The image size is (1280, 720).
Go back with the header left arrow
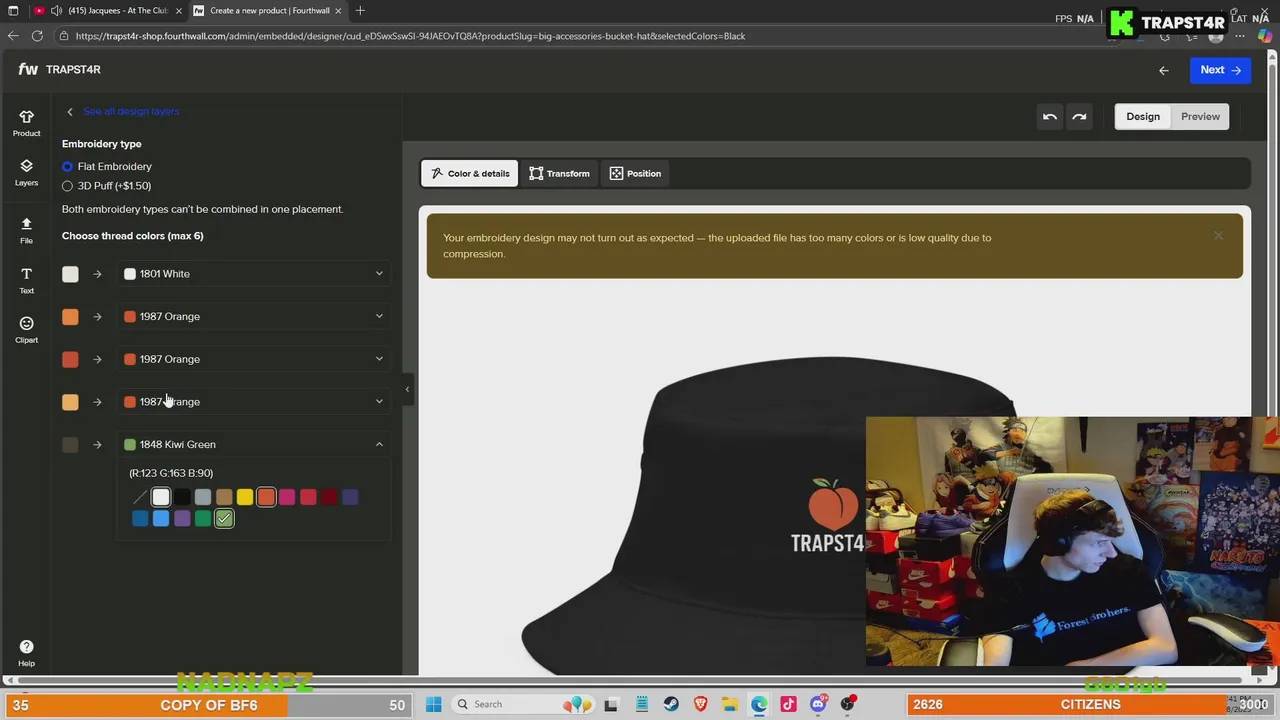click(1163, 70)
